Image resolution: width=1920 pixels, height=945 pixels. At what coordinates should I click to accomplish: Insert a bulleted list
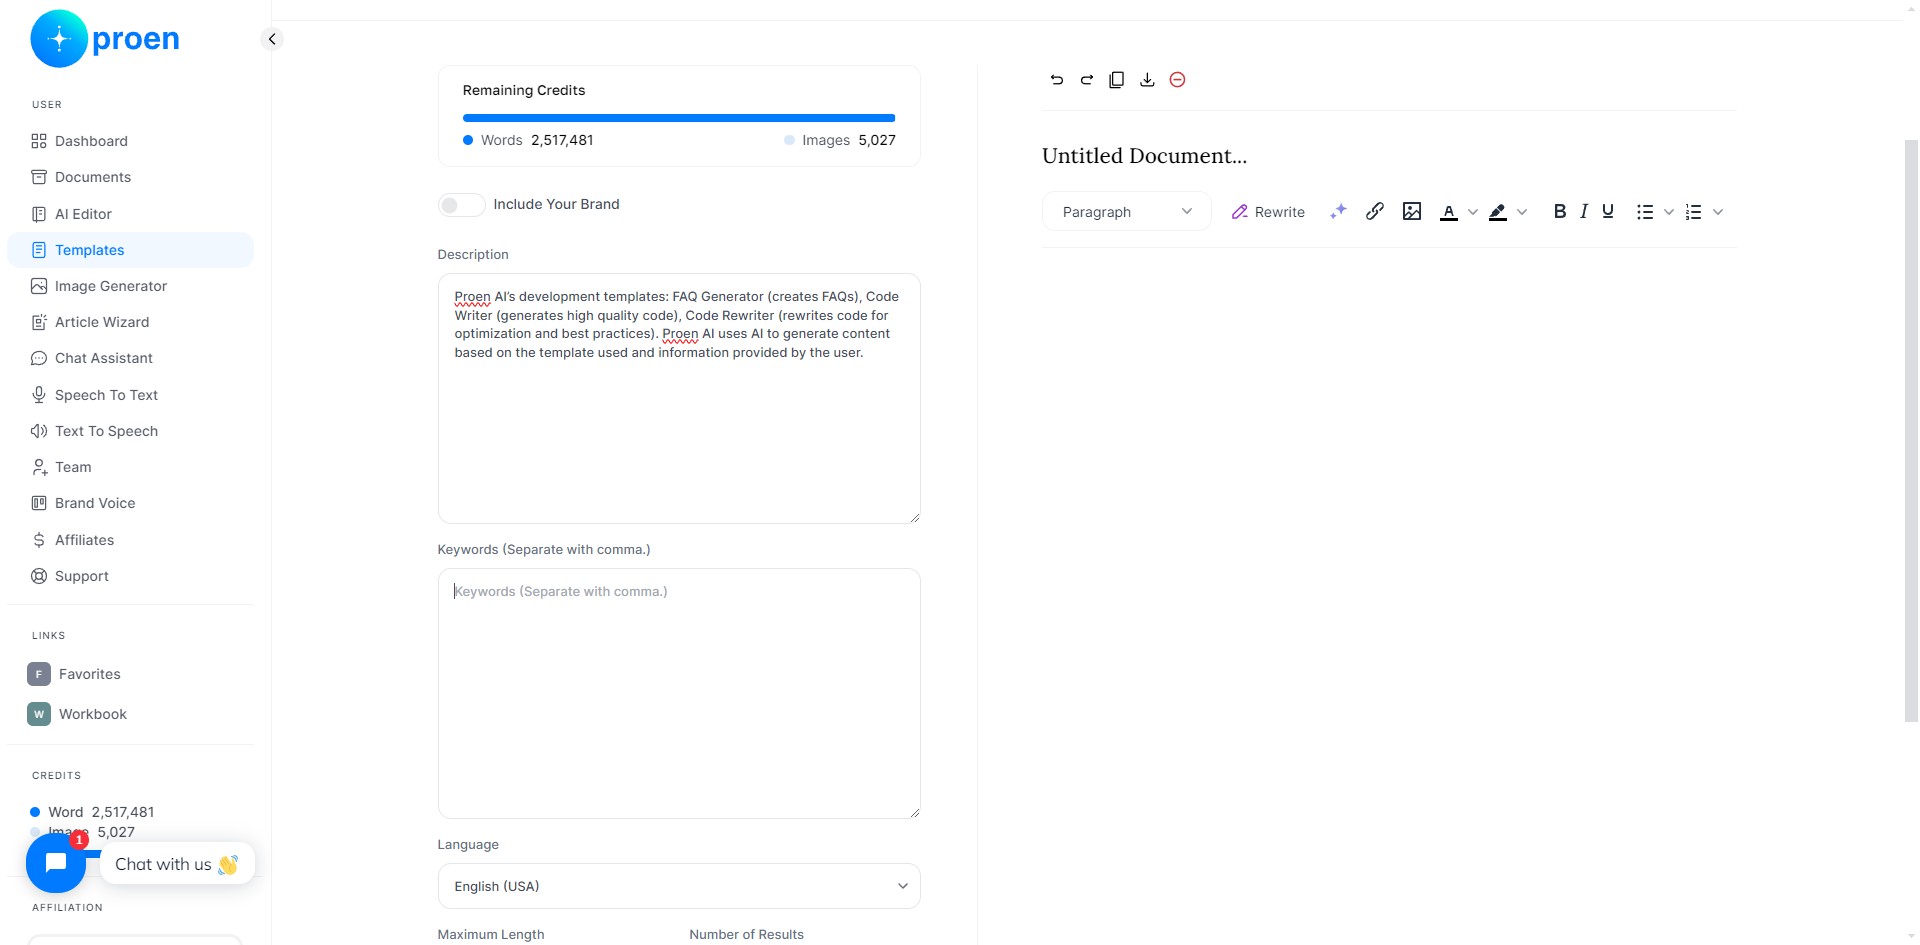1645,212
